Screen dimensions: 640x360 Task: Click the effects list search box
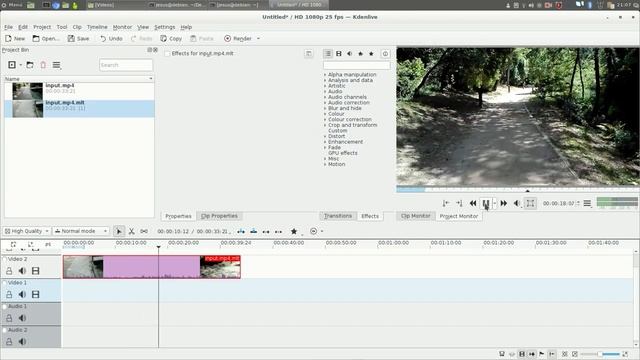357,65
